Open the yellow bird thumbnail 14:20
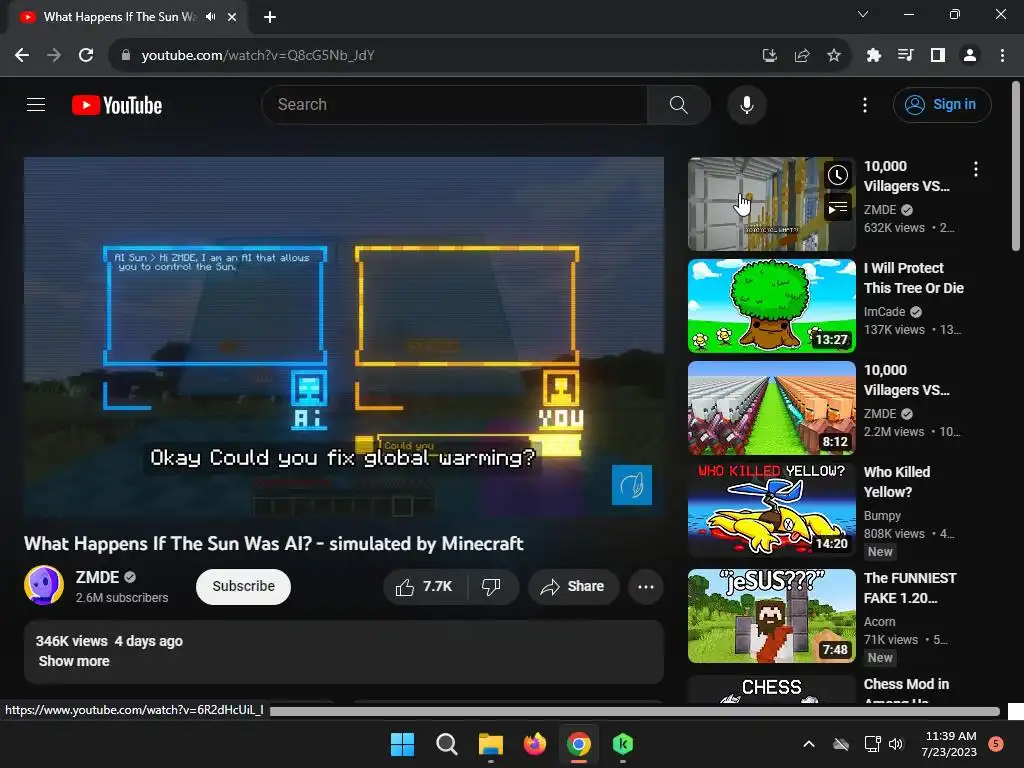Viewport: 1024px width, 768px height. tap(771, 510)
